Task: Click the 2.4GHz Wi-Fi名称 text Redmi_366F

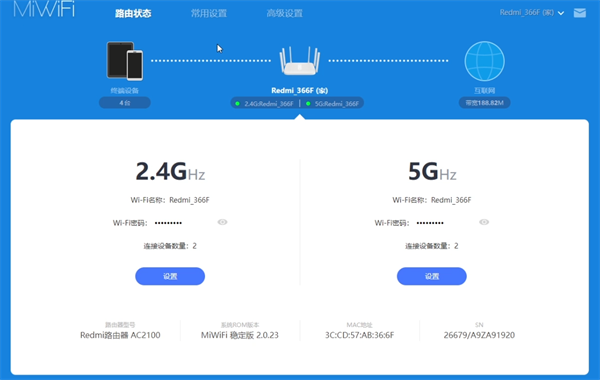Action: [189, 200]
